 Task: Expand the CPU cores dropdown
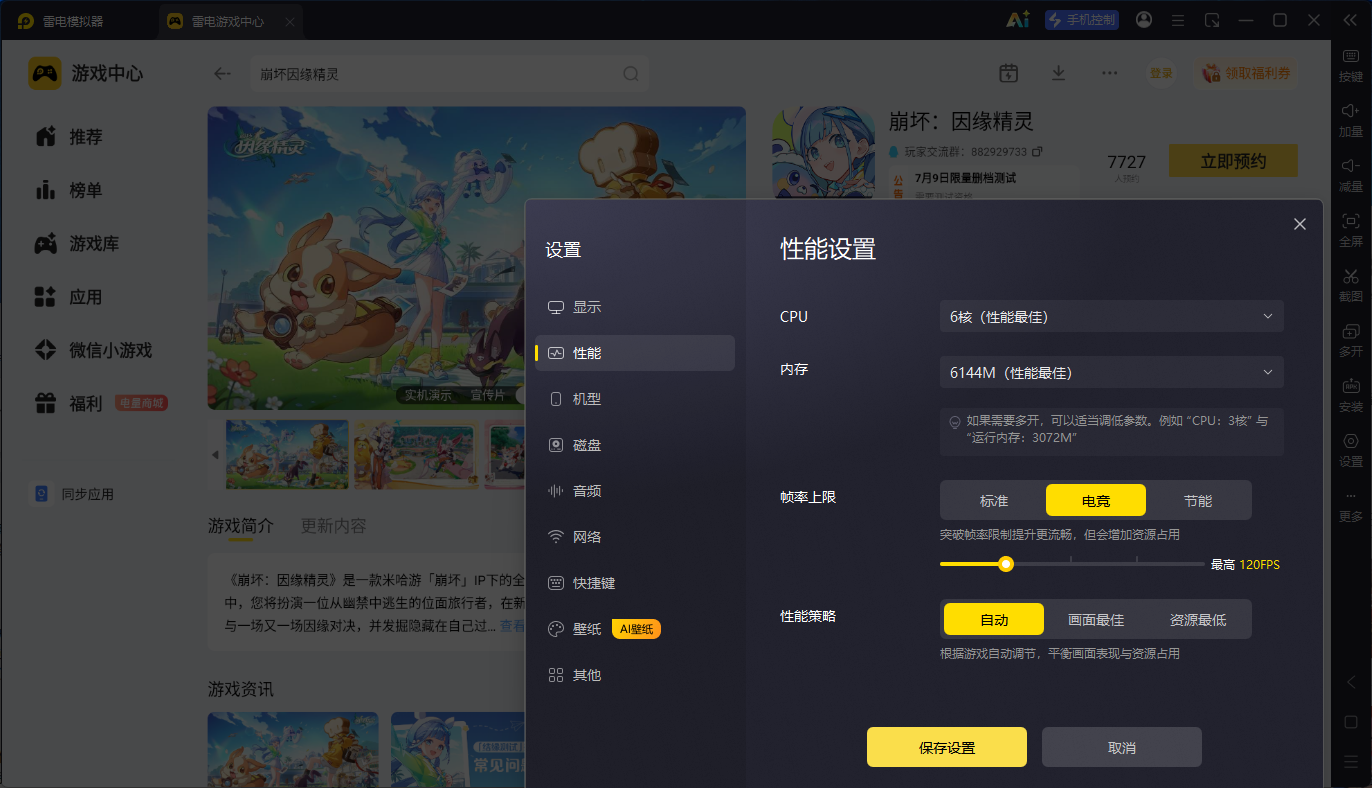(x=1112, y=316)
